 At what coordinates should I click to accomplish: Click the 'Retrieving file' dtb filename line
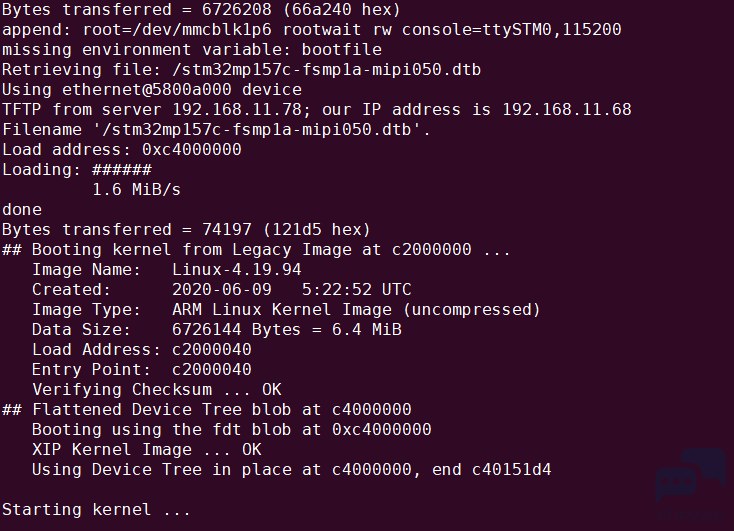[x=242, y=70]
